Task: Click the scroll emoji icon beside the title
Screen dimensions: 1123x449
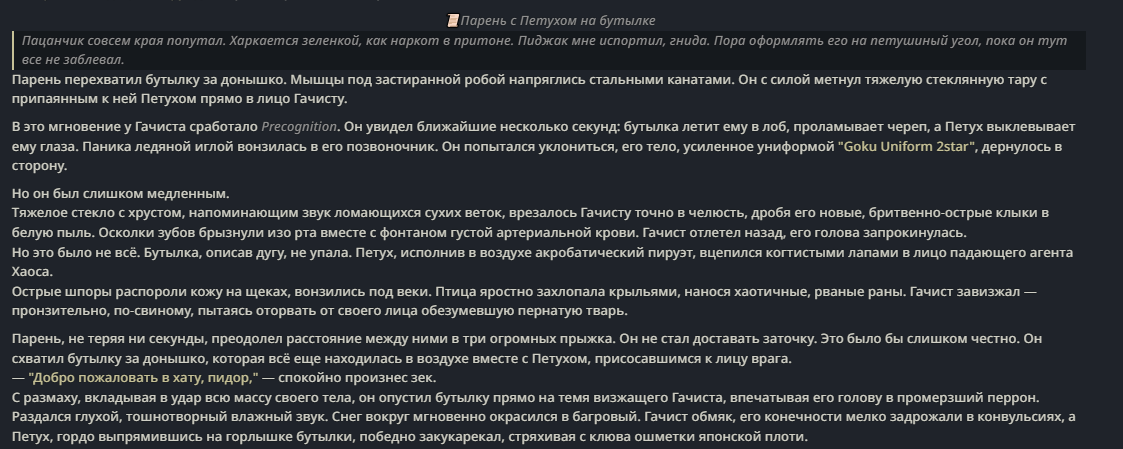Action: click(452, 21)
